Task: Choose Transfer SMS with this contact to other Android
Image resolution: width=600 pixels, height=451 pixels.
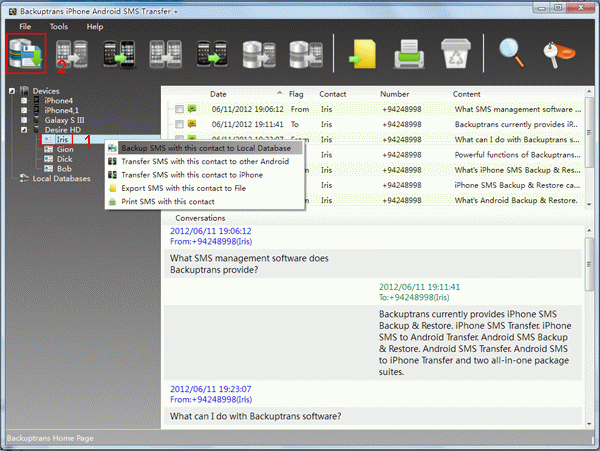Action: [x=204, y=161]
